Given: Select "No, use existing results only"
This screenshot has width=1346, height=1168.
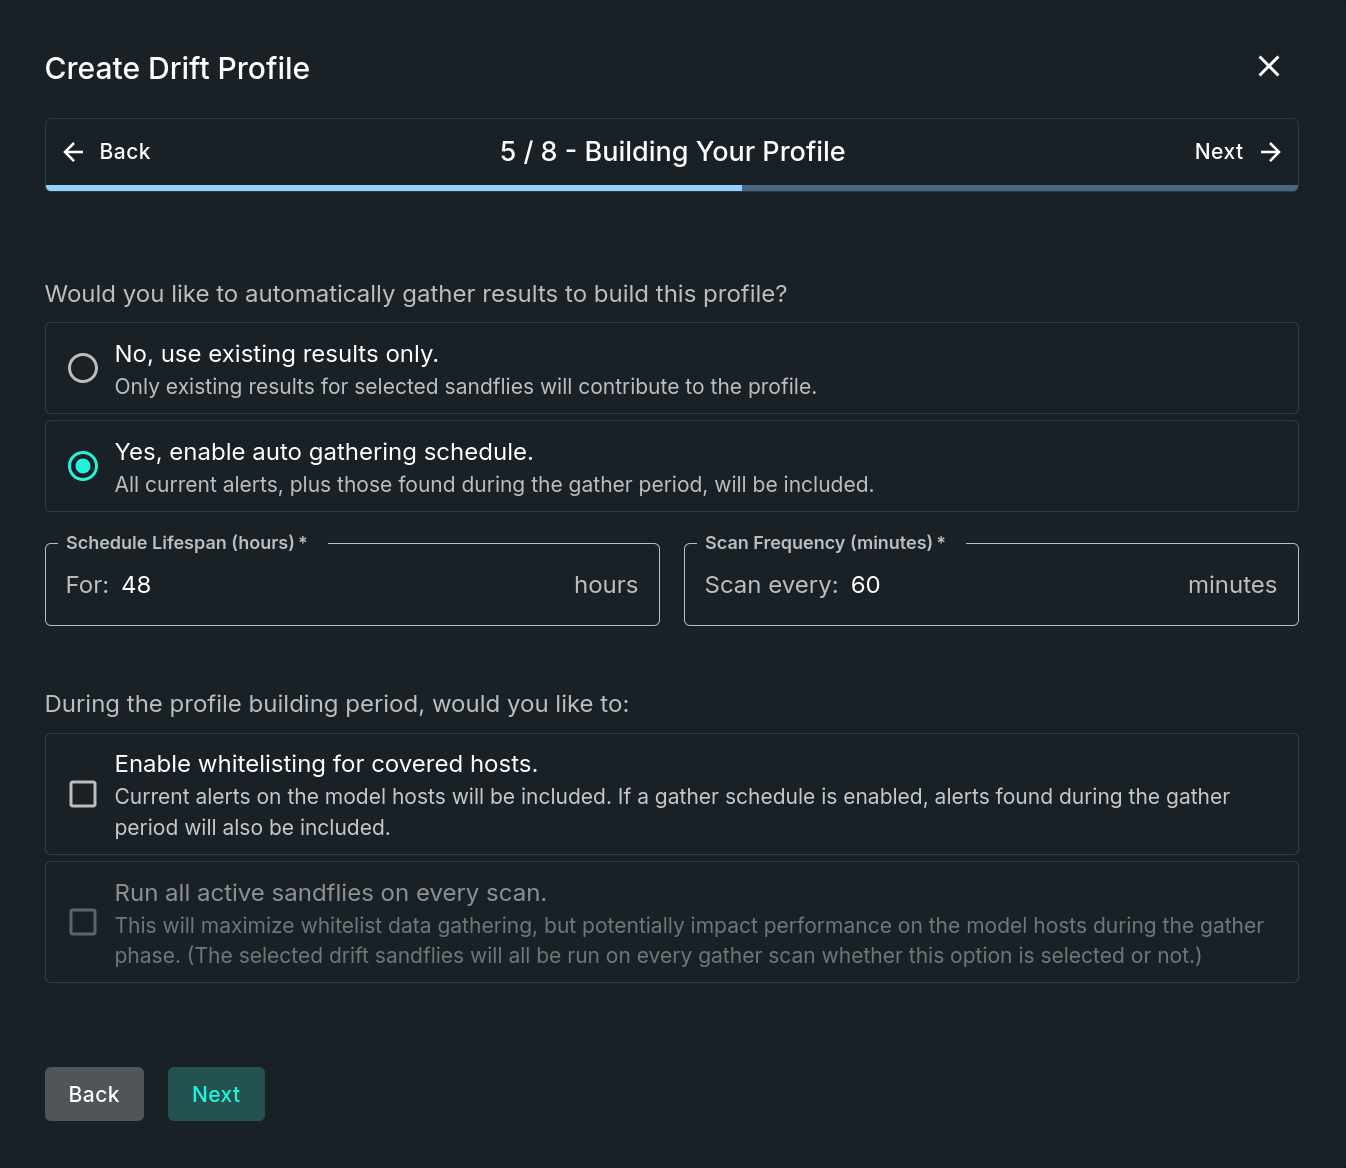Looking at the screenshot, I should tap(83, 368).
